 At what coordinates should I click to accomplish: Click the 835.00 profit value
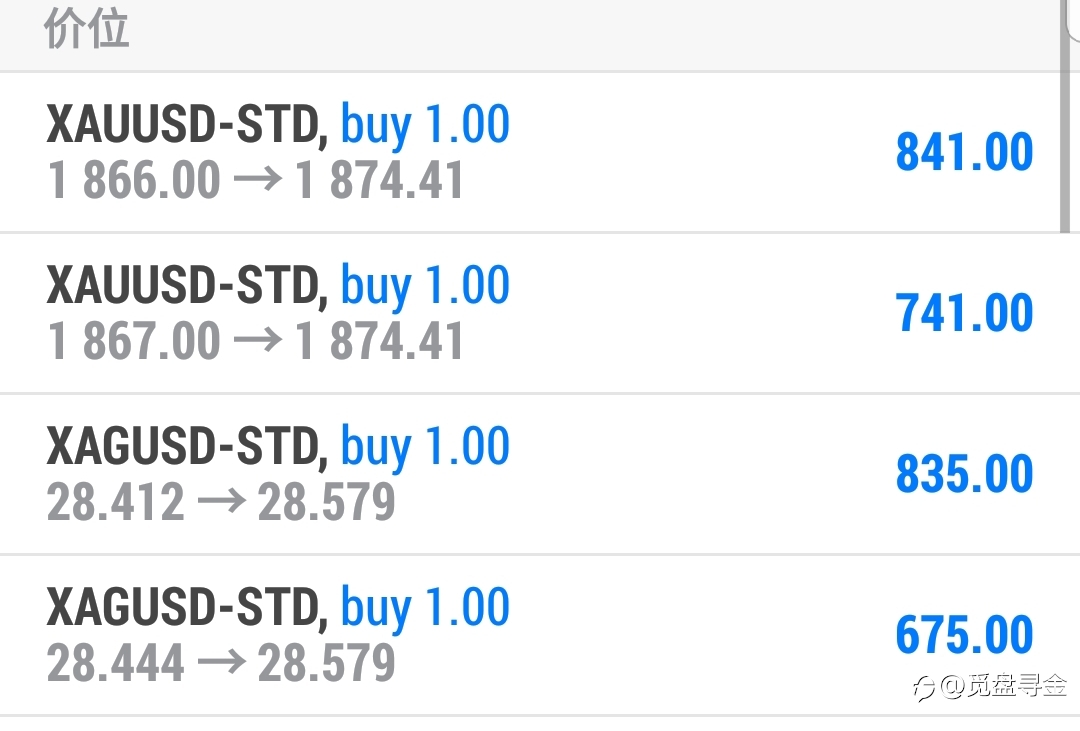964,474
